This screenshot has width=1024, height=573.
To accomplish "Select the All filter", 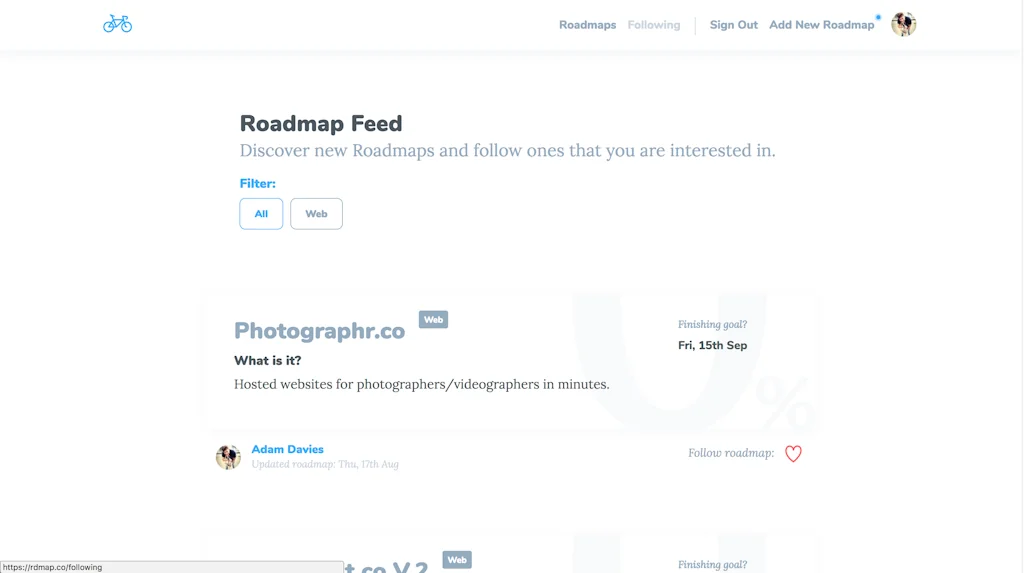I will [x=261, y=214].
